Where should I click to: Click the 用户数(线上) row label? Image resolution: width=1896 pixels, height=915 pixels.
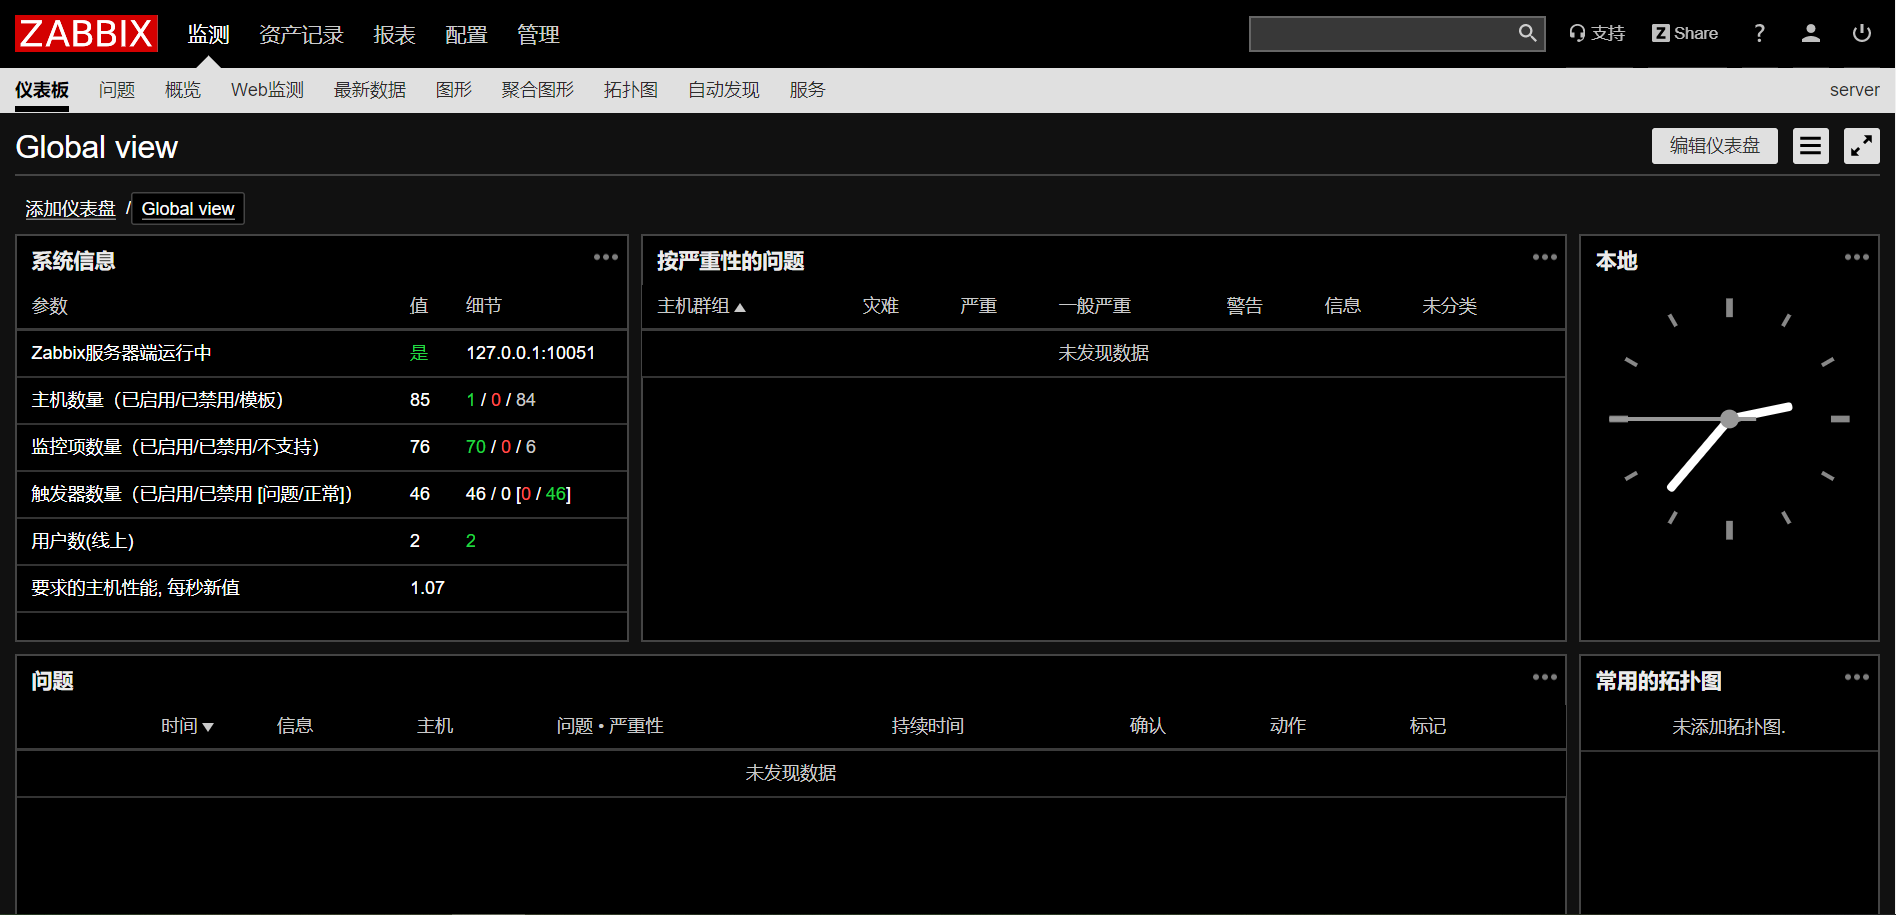coord(82,541)
